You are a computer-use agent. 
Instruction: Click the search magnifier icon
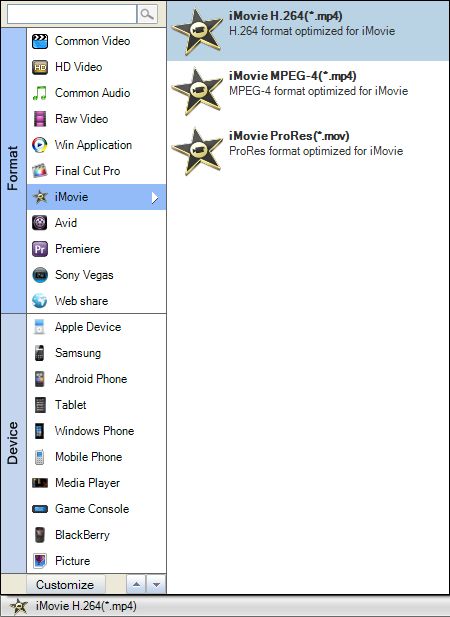coord(147,14)
